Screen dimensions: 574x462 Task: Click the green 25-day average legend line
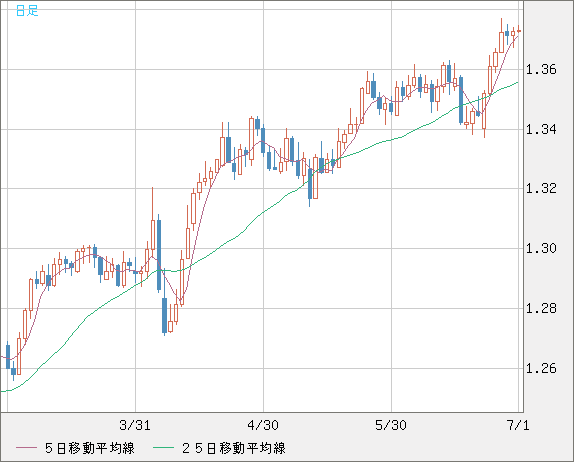pos(164,448)
